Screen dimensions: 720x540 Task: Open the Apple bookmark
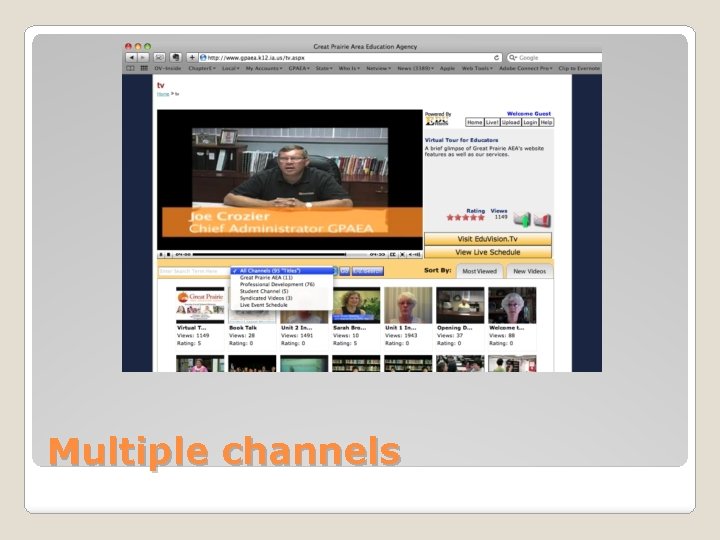tap(447, 68)
